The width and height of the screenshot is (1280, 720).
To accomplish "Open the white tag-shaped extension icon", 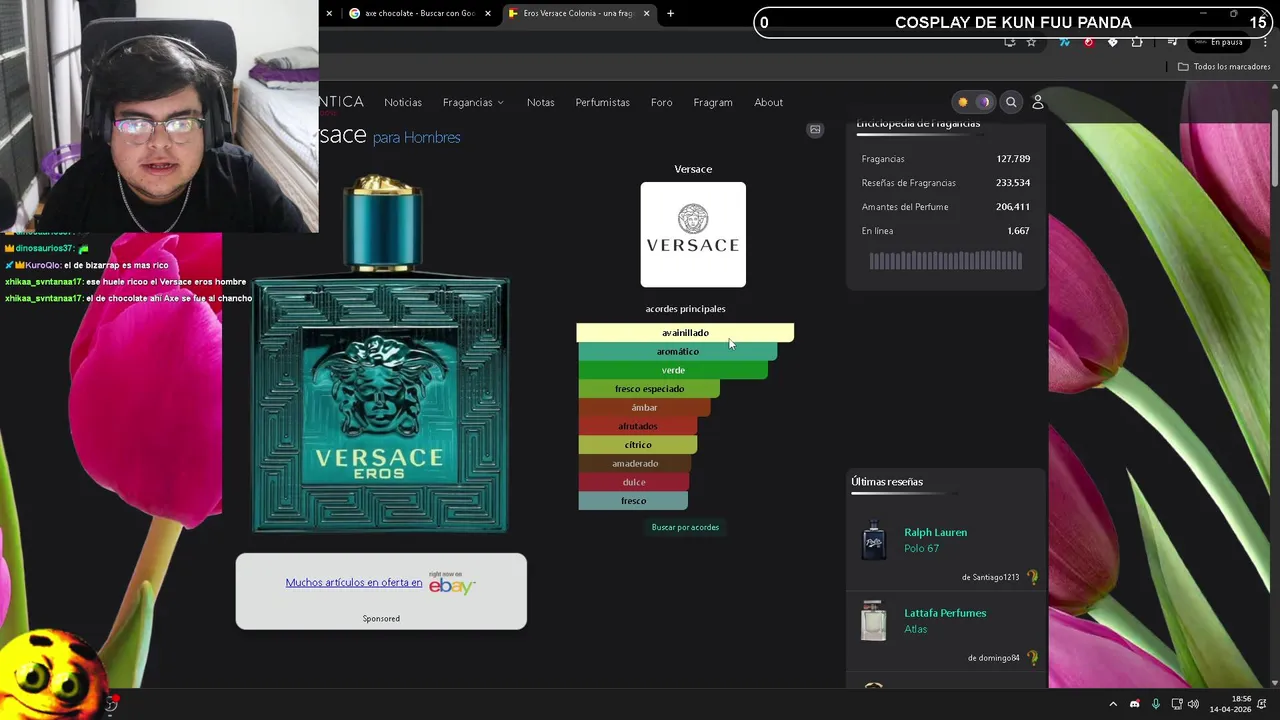I will [1112, 42].
